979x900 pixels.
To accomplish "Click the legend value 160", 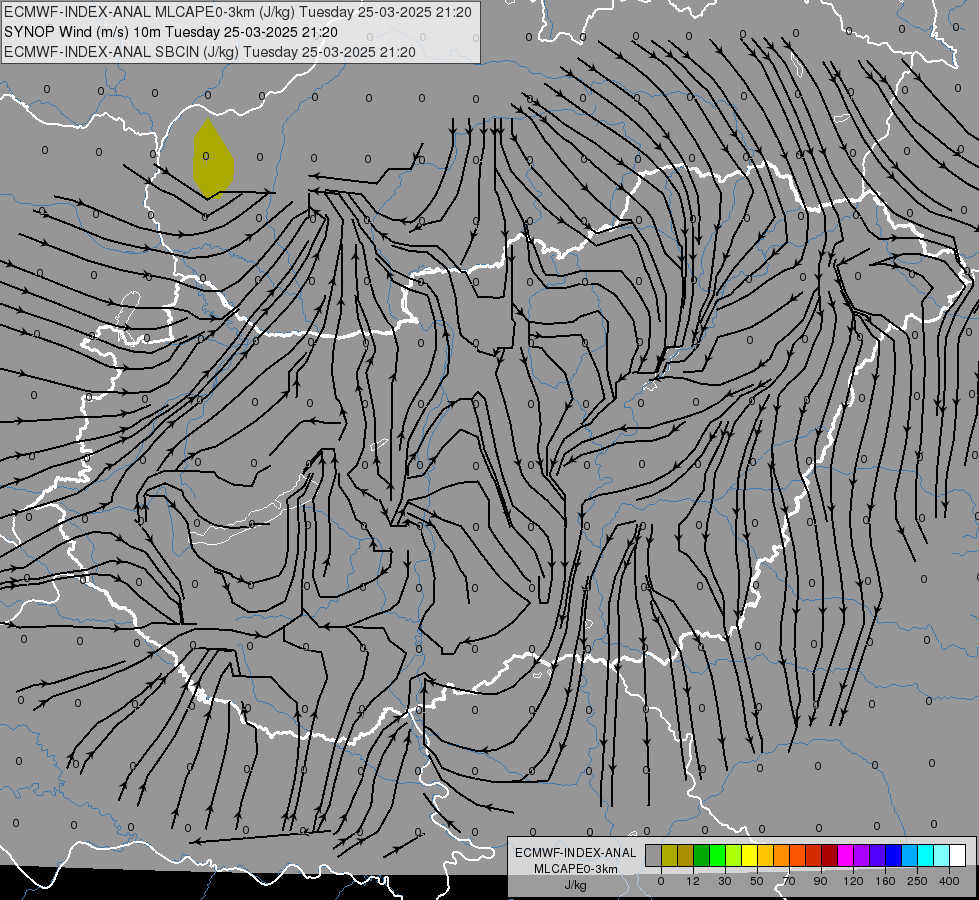I will click(x=885, y=881).
